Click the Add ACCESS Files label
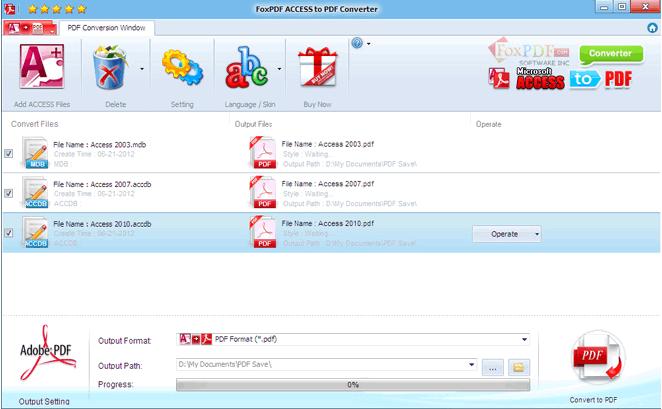Screen dimensions: 662x409 click(42, 104)
